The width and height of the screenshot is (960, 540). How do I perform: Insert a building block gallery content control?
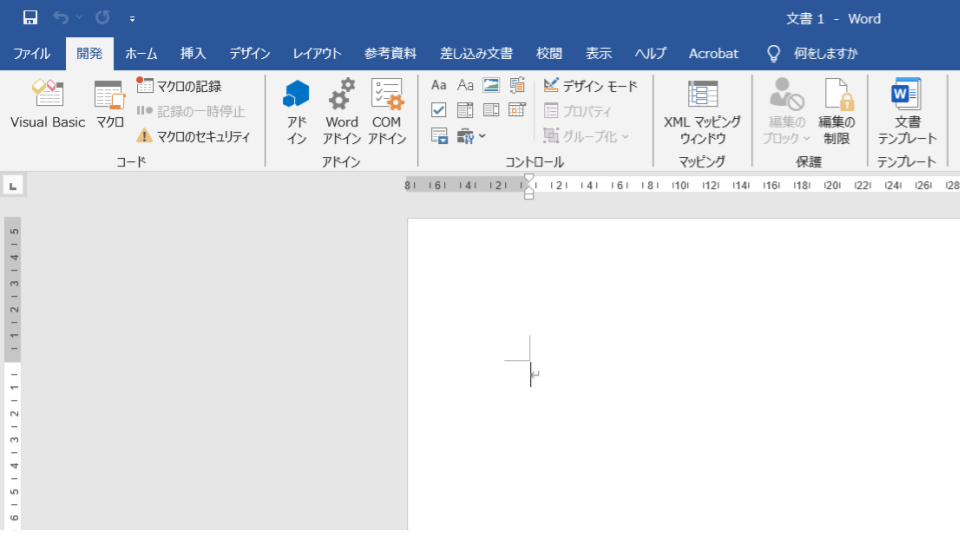pos(517,85)
